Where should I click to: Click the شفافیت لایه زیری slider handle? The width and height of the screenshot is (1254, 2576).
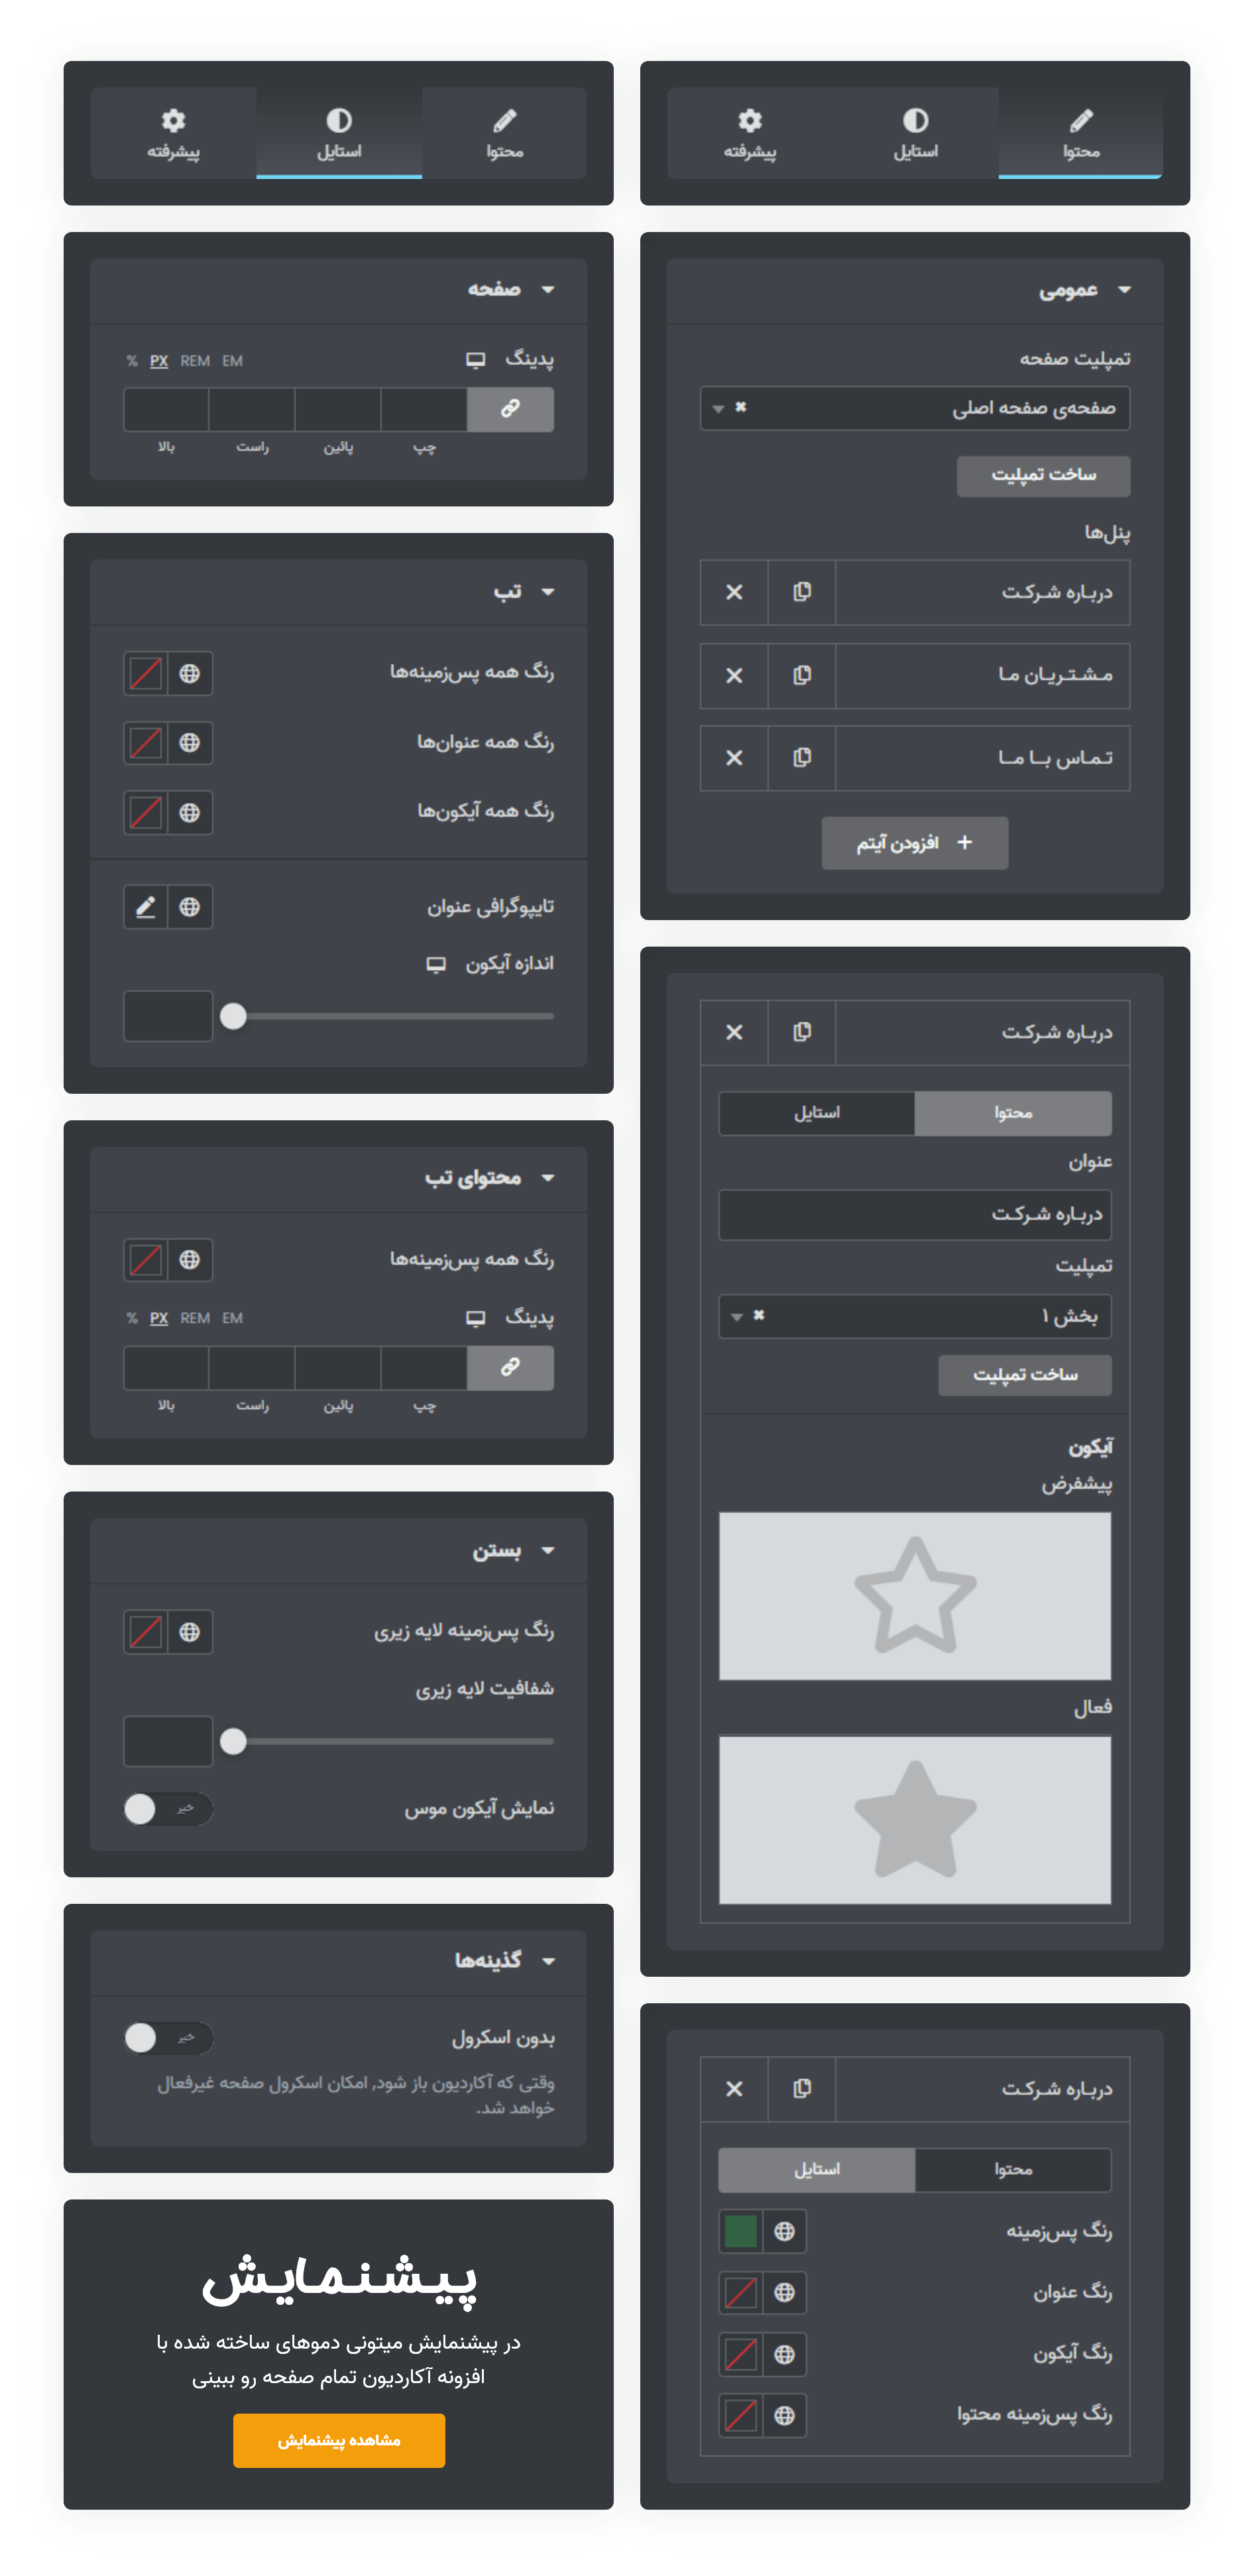[x=233, y=1741]
